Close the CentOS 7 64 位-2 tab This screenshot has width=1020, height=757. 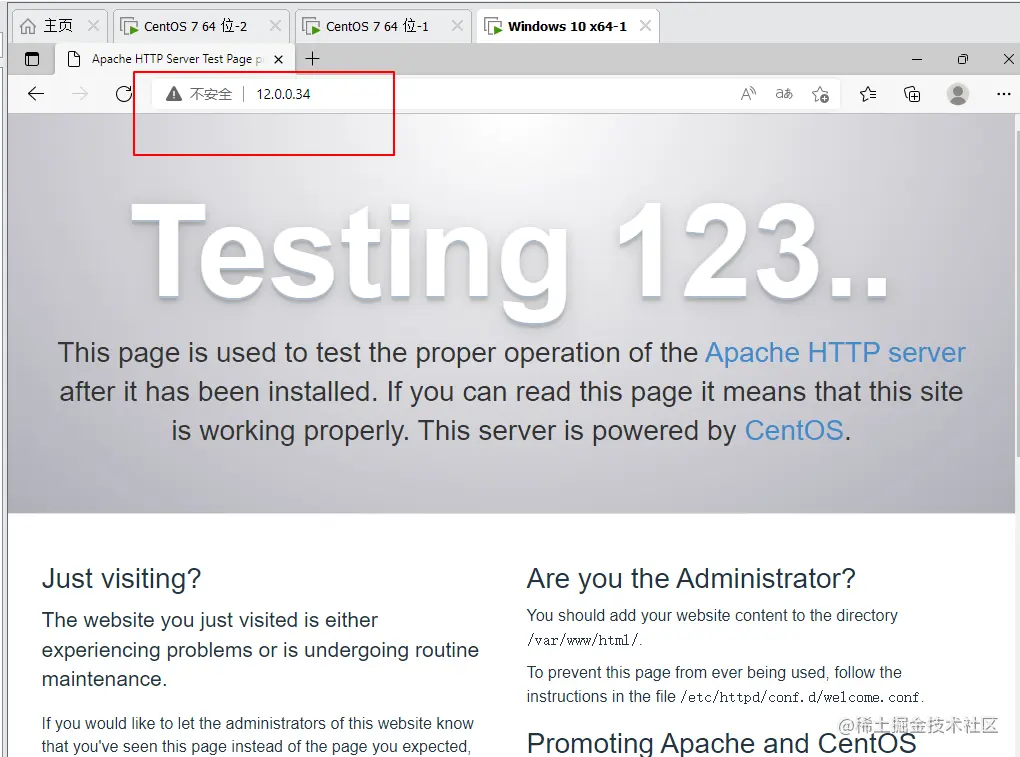click(x=275, y=26)
